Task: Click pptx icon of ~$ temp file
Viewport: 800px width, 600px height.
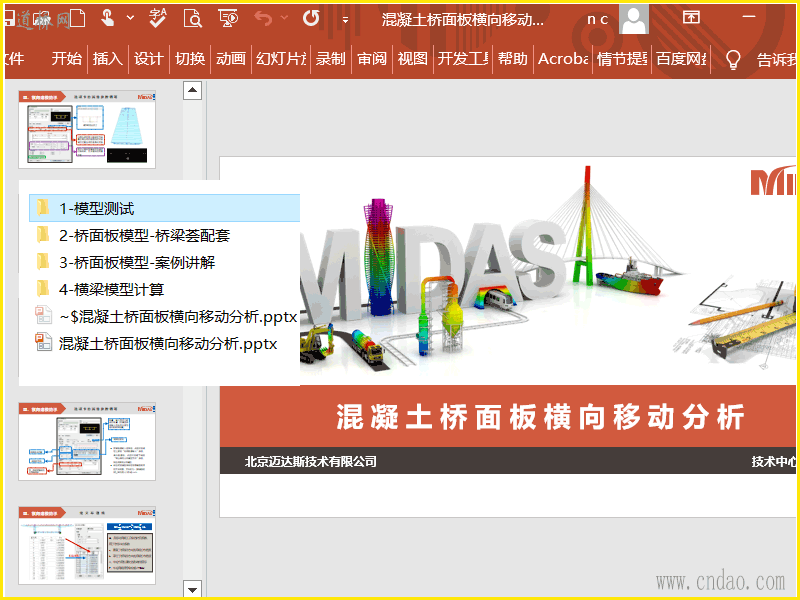Action: click(x=43, y=315)
